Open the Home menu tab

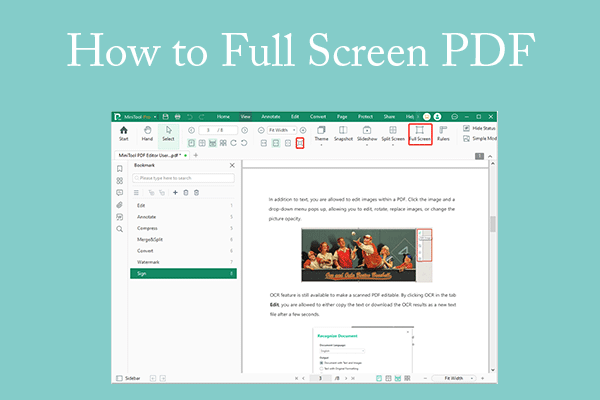coord(223,116)
